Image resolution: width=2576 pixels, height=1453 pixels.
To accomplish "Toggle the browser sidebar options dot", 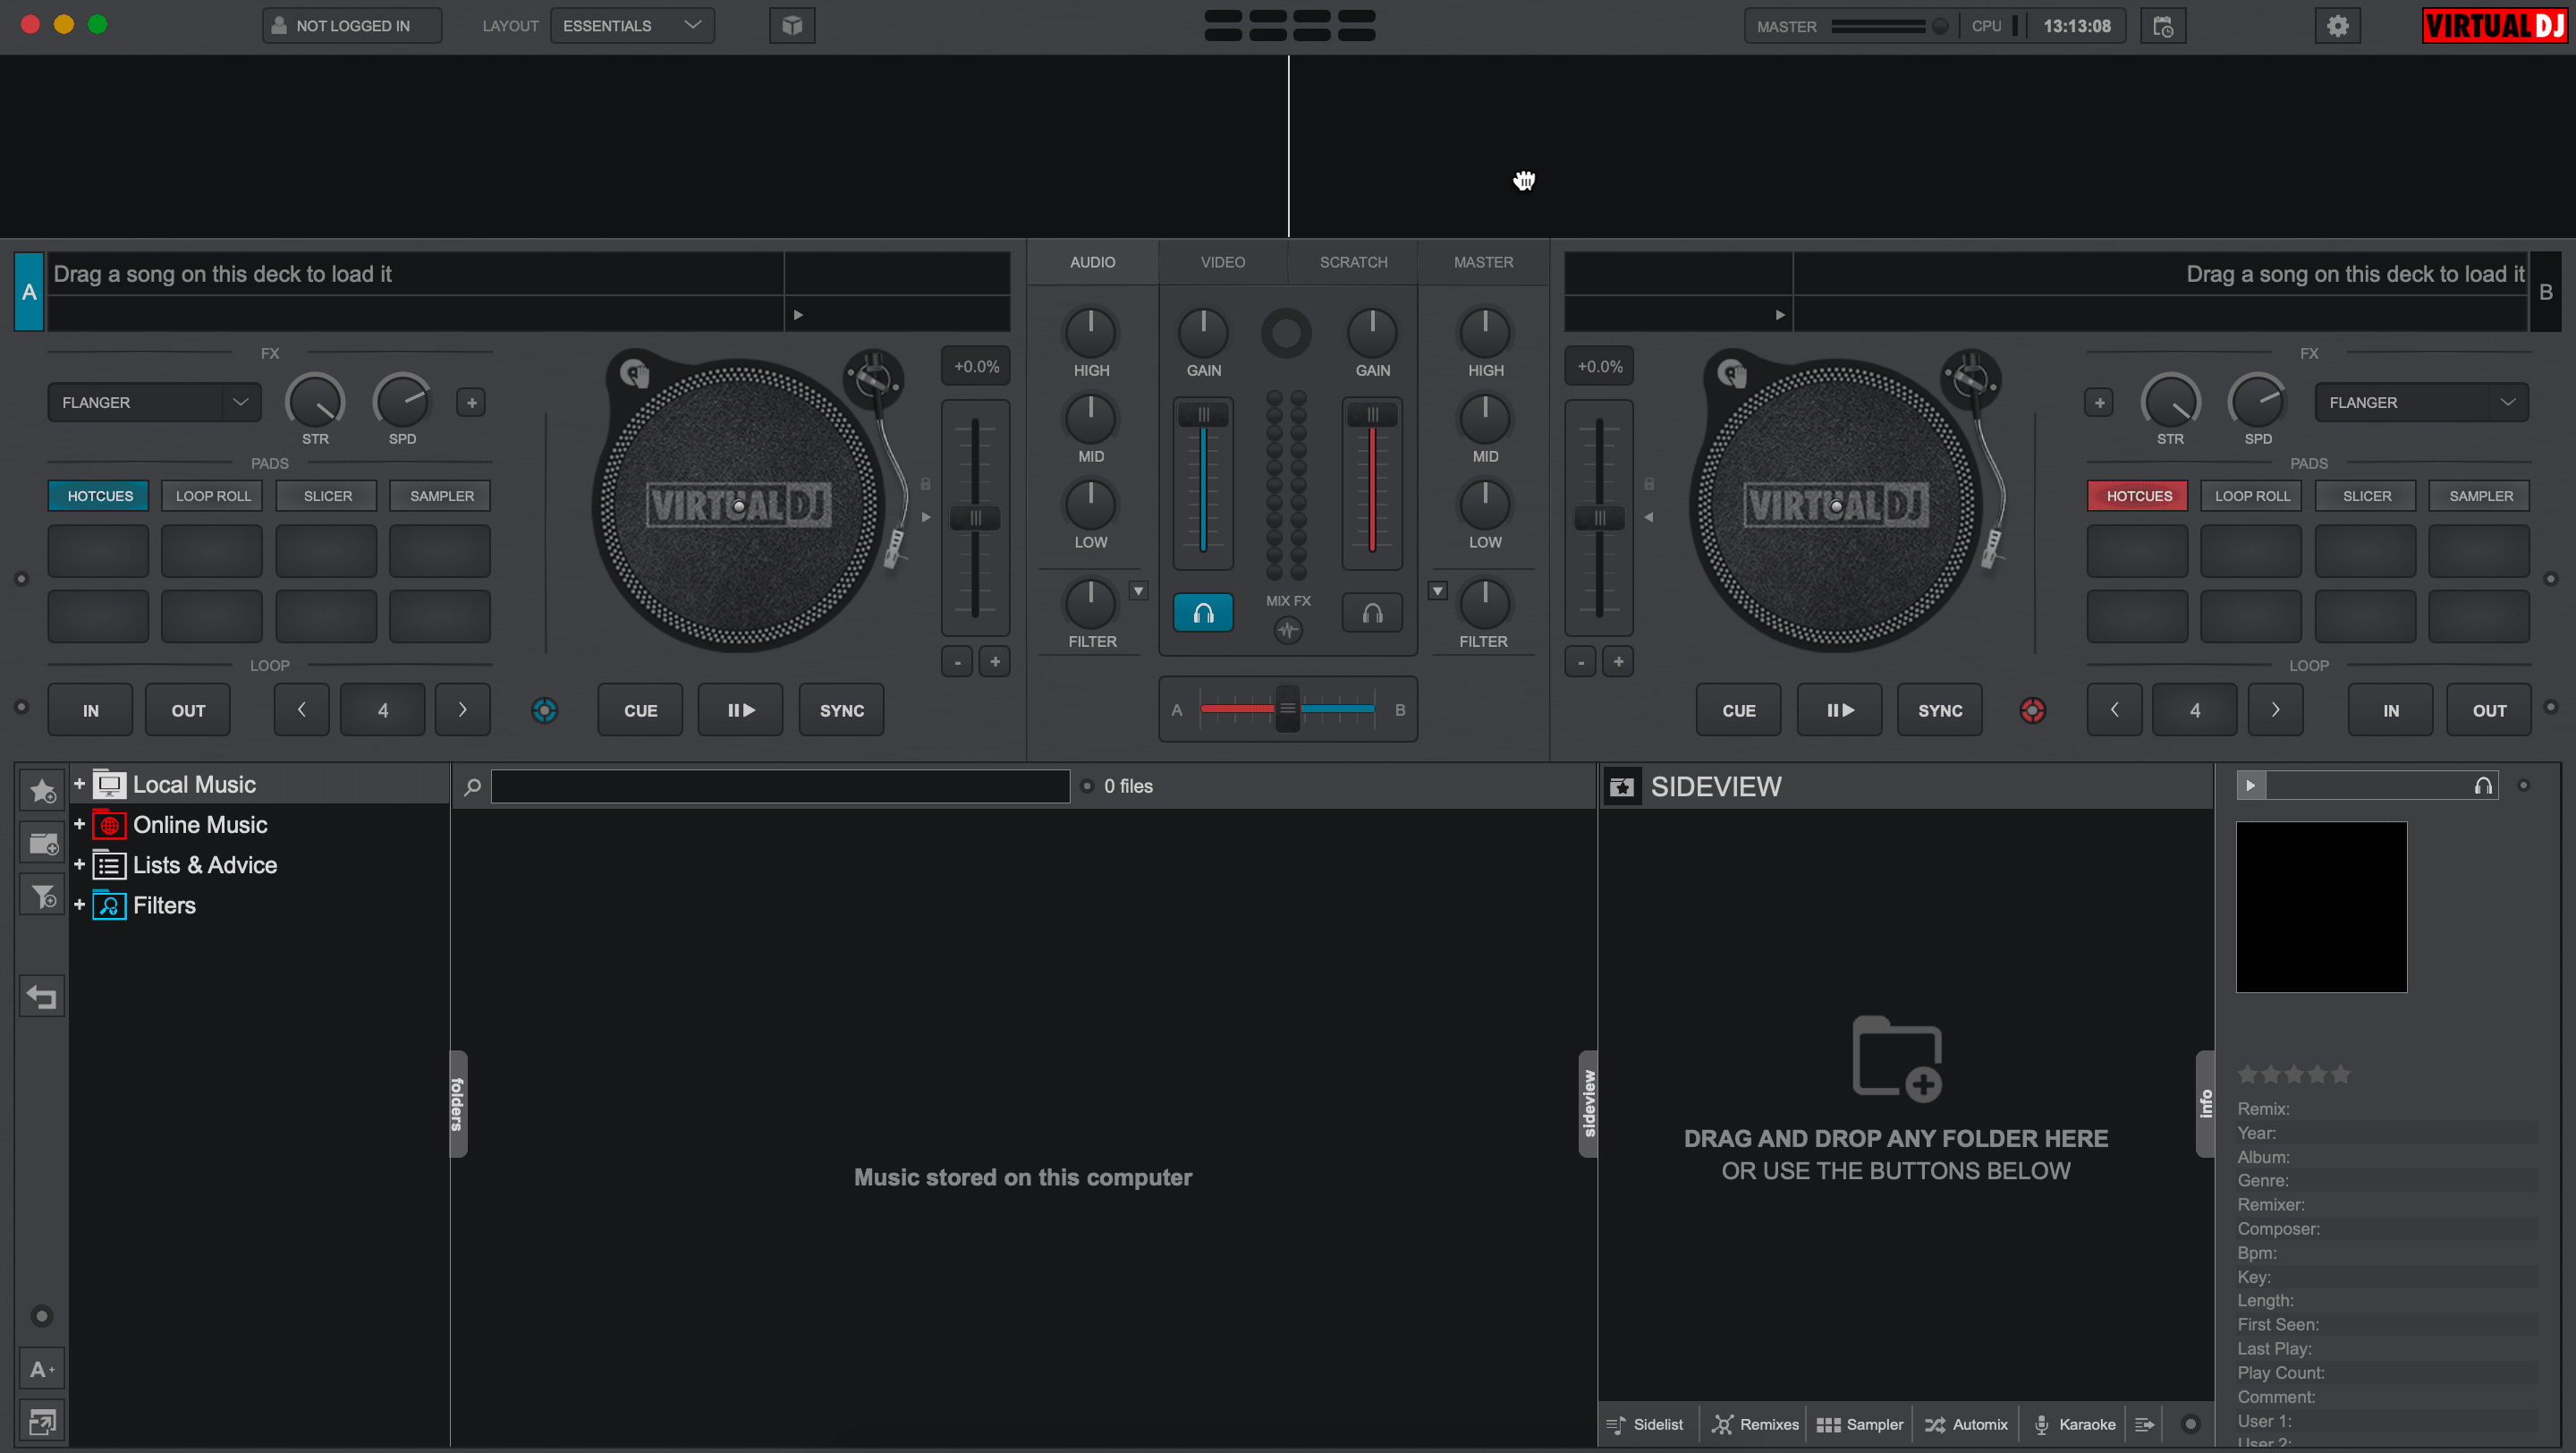I will 41,1315.
